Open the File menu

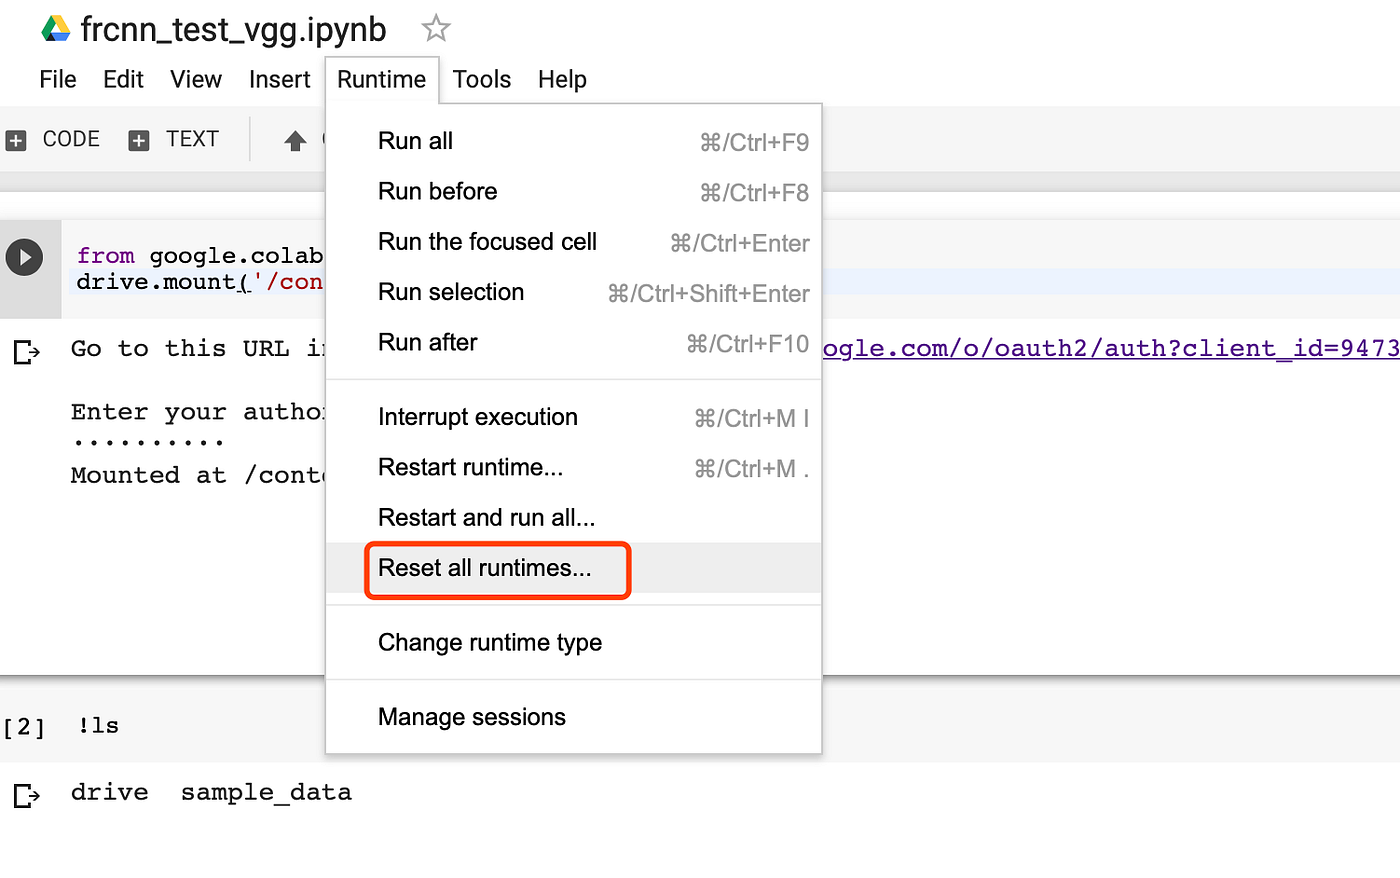click(x=58, y=80)
